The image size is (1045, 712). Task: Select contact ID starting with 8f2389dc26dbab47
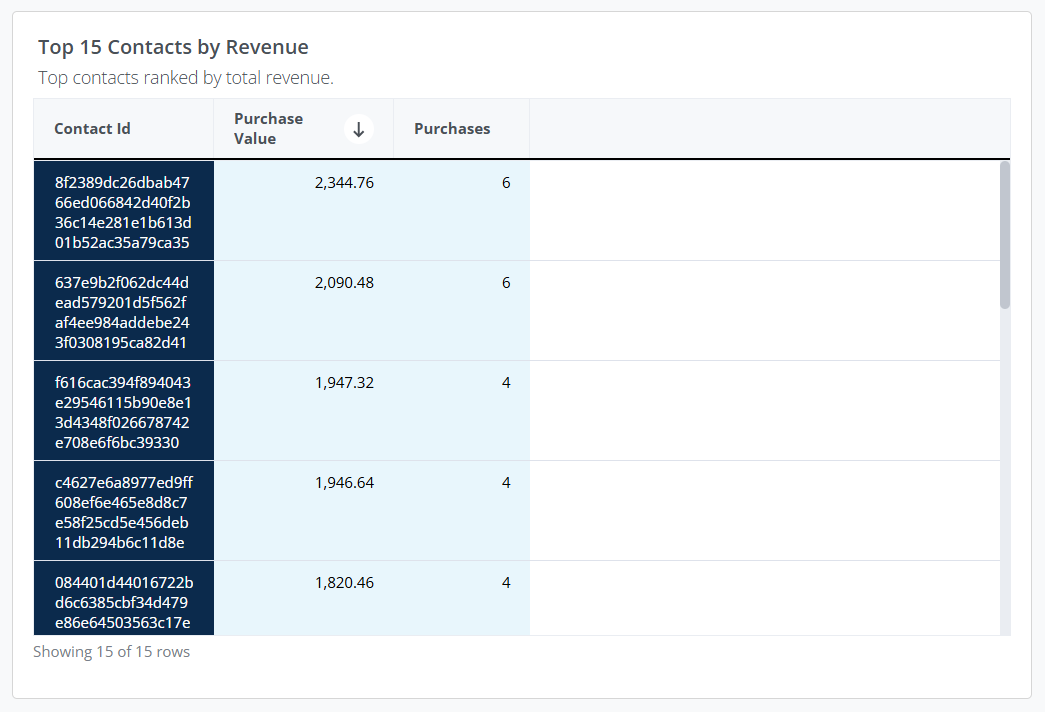124,211
